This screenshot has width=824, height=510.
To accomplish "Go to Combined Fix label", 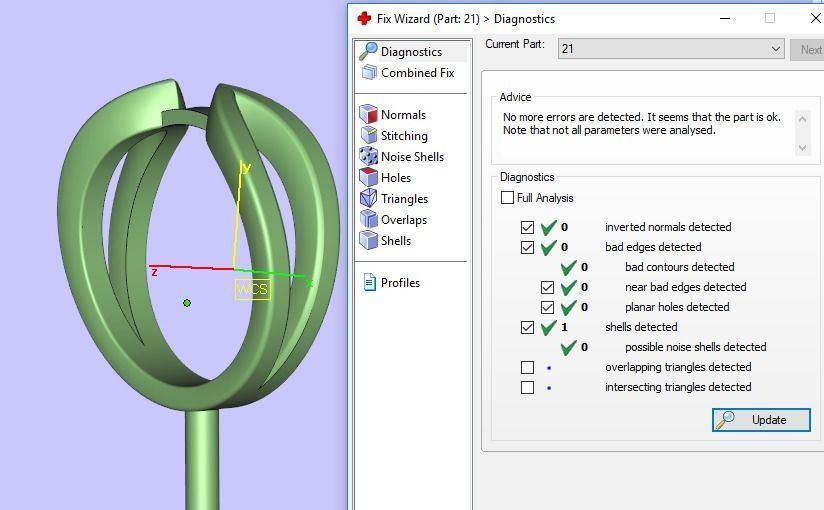I will point(418,73).
